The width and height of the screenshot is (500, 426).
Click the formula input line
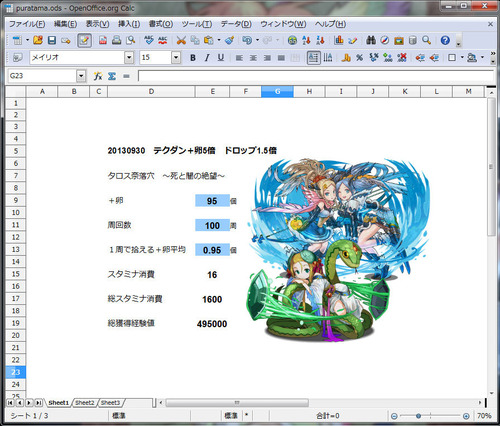coord(316,76)
